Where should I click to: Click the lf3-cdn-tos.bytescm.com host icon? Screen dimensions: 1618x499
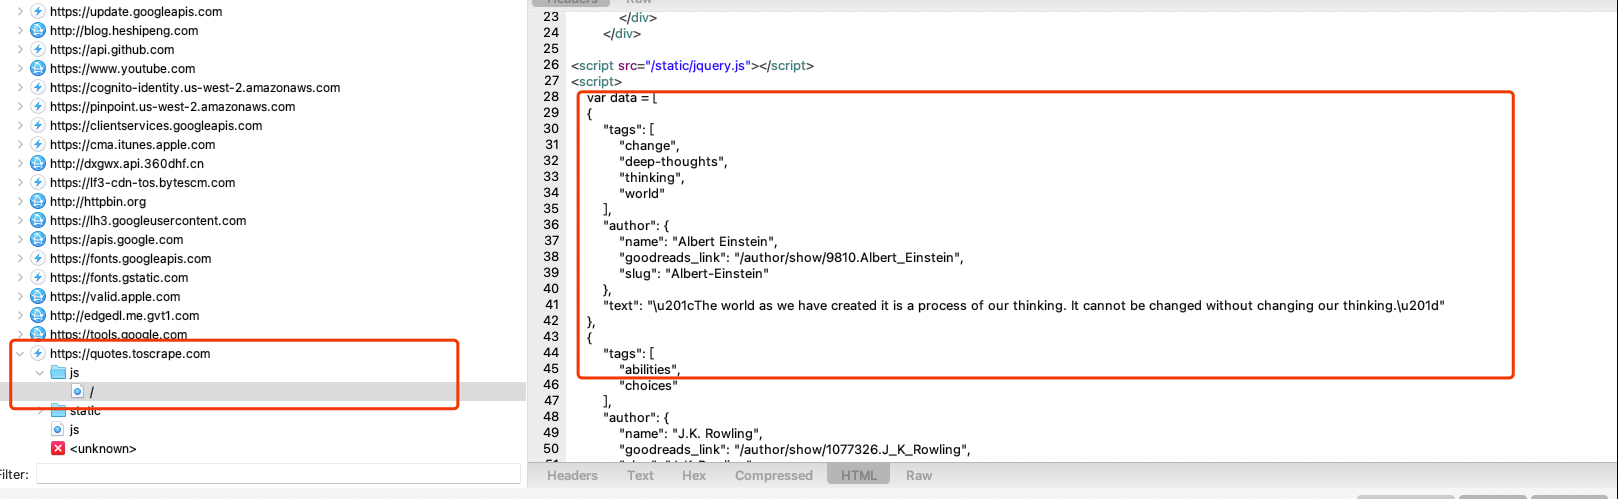pos(38,183)
